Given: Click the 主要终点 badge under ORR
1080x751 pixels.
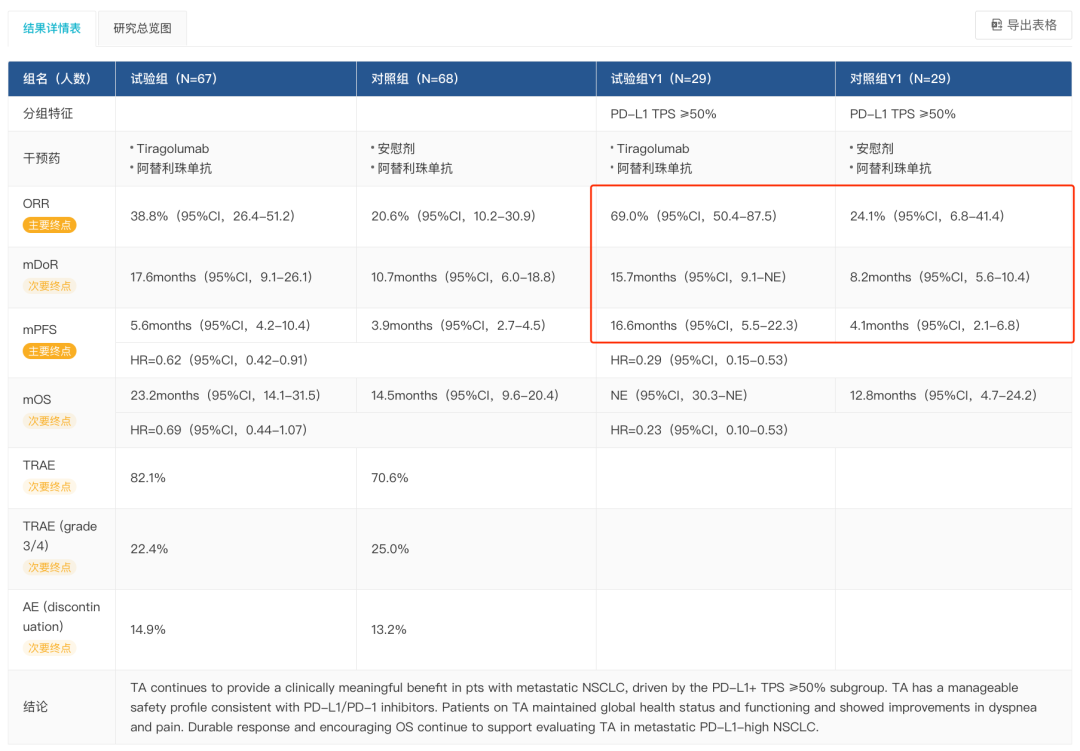Looking at the screenshot, I should [x=49, y=225].
